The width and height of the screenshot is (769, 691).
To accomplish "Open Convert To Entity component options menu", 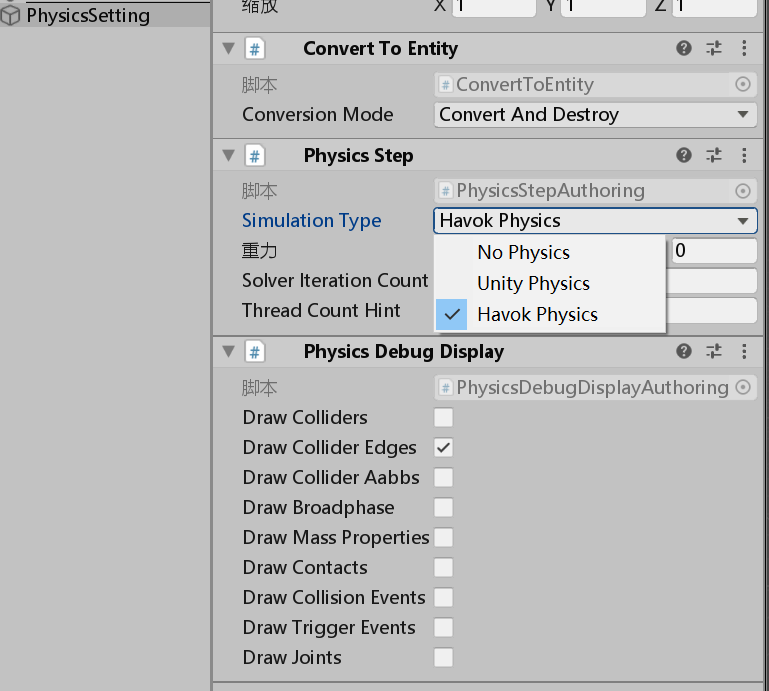I will point(744,48).
